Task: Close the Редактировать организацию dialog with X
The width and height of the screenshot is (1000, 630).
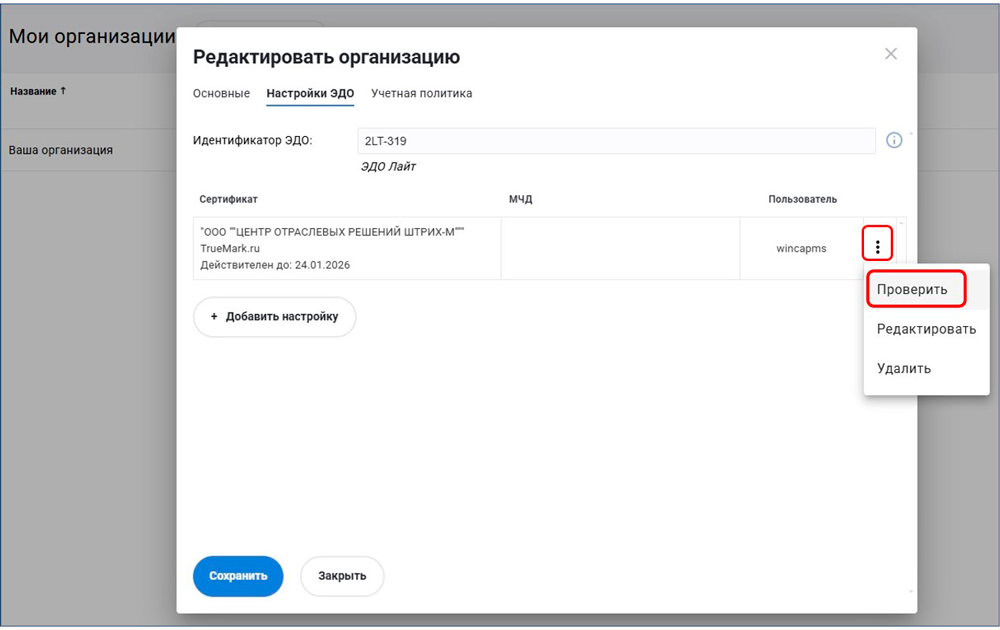Action: pyautogui.click(x=890, y=54)
